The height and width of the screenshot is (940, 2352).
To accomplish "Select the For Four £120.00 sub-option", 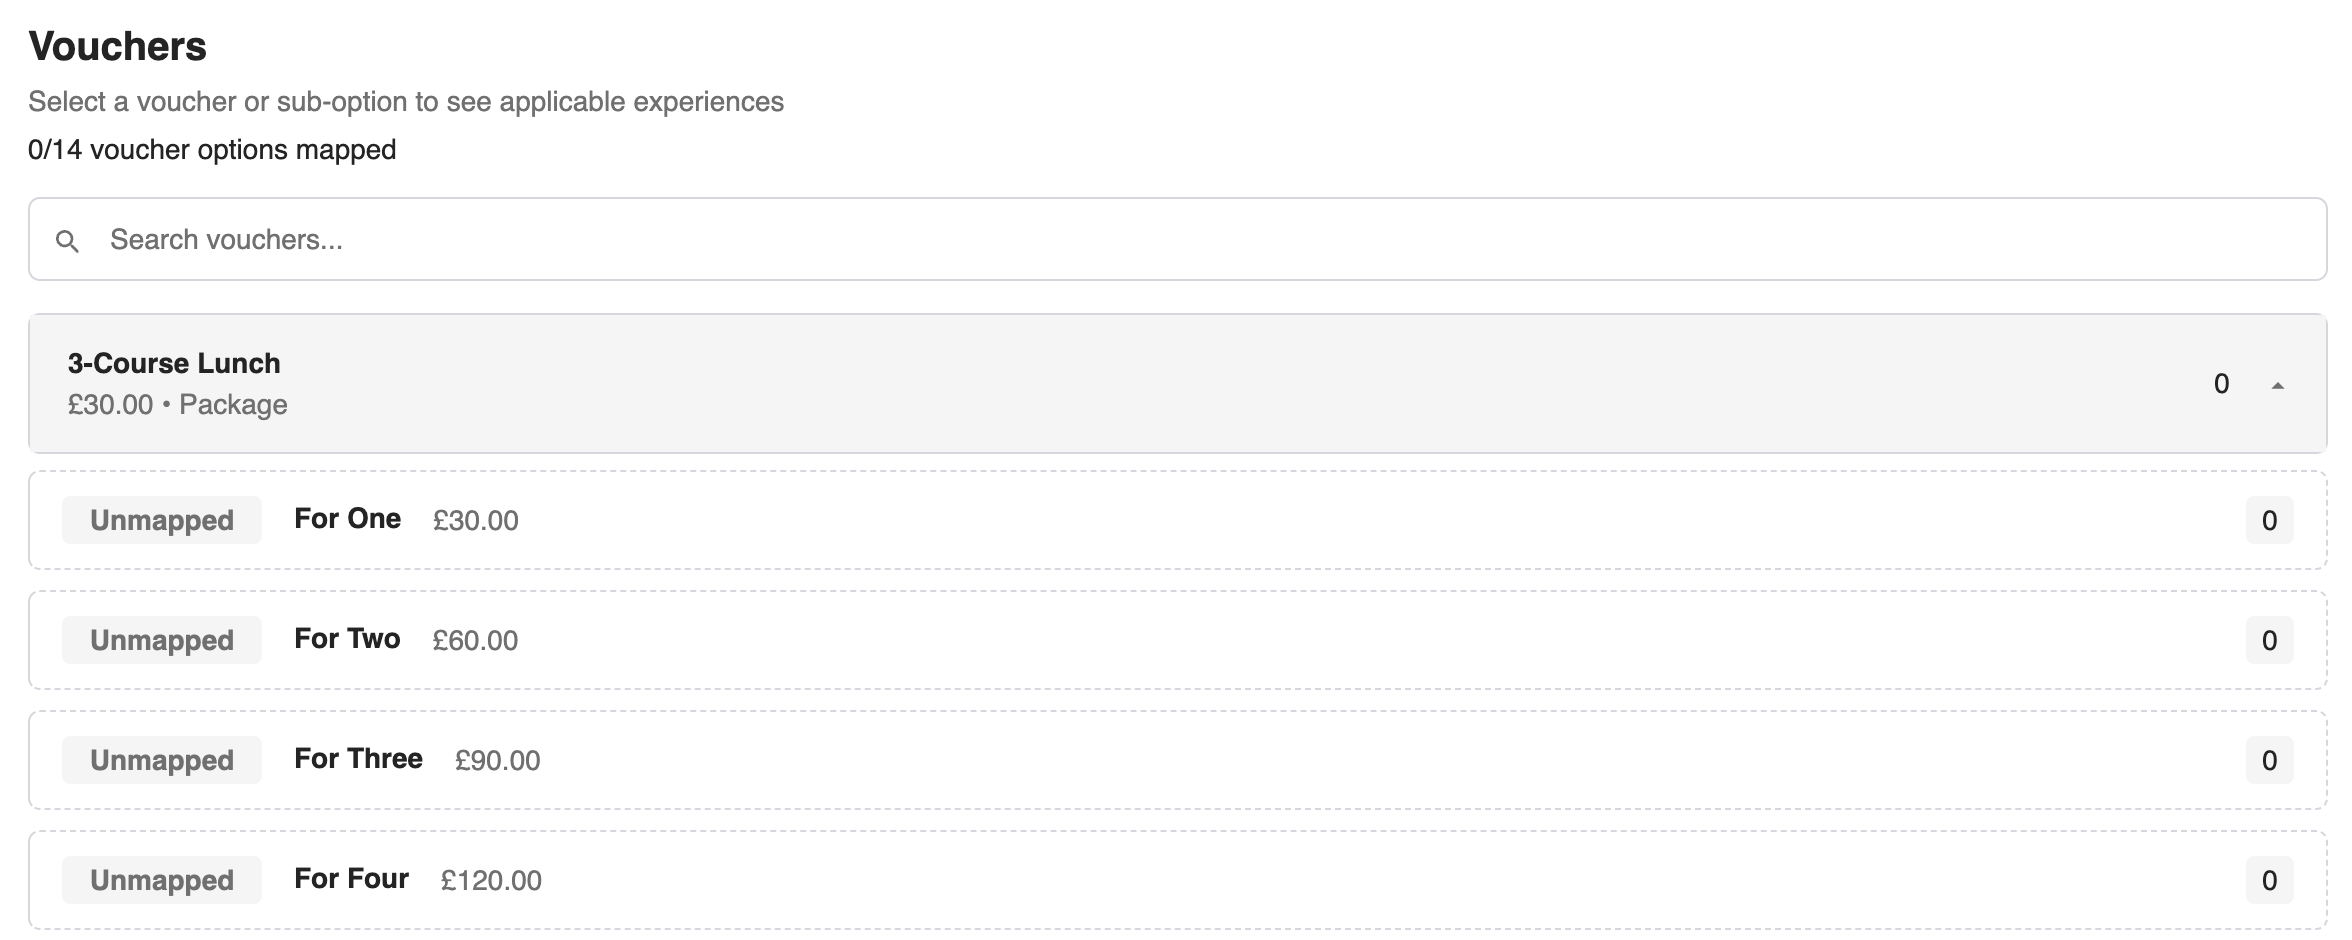I will click(1177, 880).
